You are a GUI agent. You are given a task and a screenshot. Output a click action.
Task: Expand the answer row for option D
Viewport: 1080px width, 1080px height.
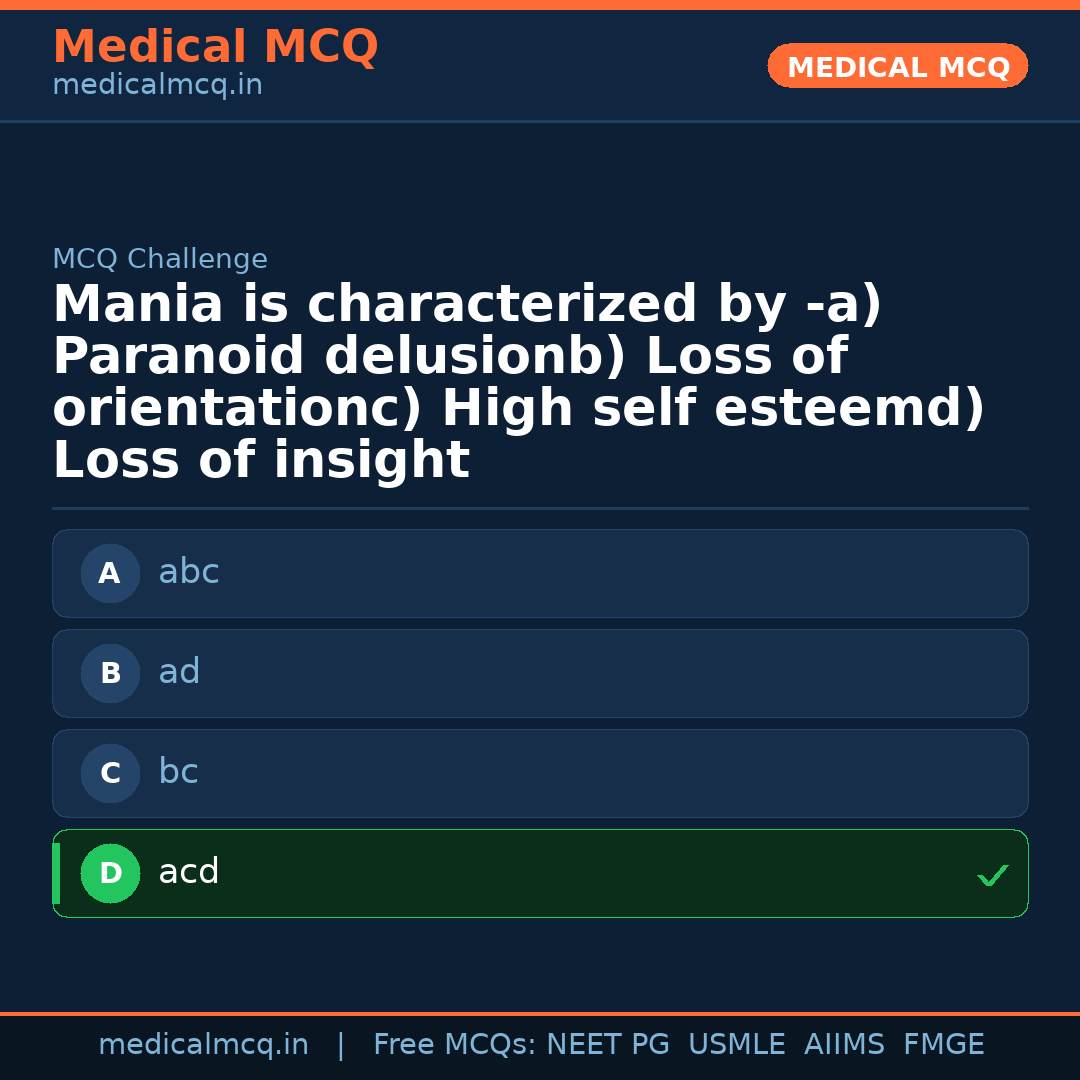pyautogui.click(x=540, y=873)
